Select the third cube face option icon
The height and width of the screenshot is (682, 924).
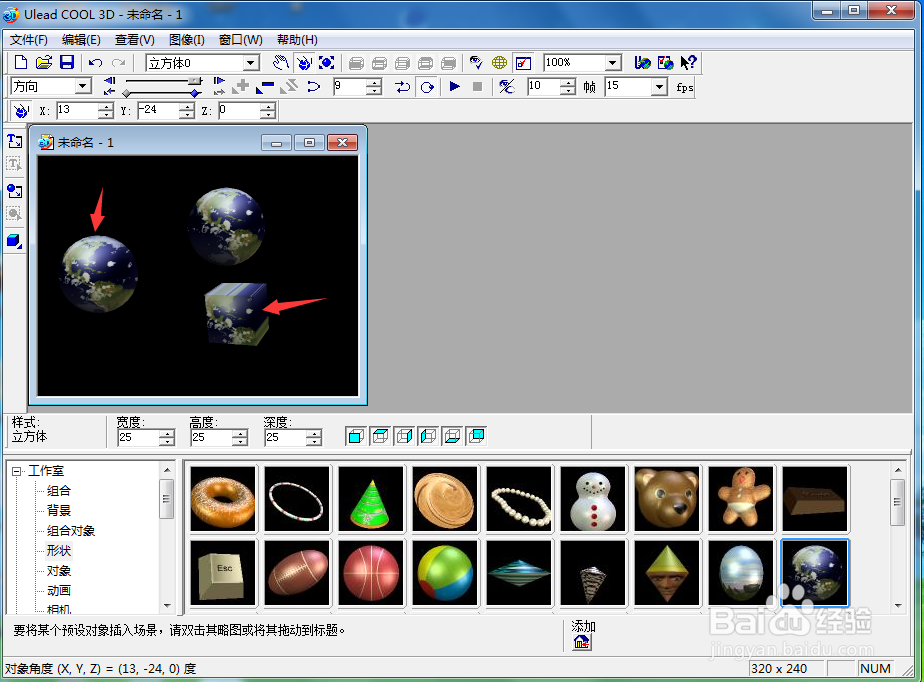click(404, 436)
